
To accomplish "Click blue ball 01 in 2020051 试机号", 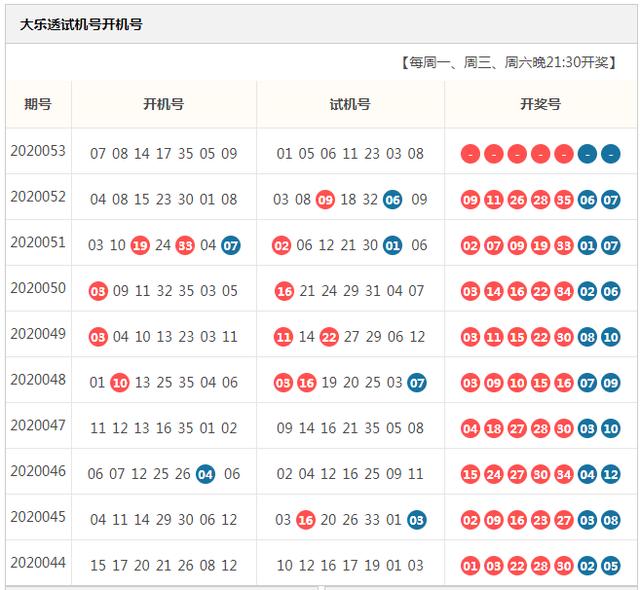I will [393, 246].
